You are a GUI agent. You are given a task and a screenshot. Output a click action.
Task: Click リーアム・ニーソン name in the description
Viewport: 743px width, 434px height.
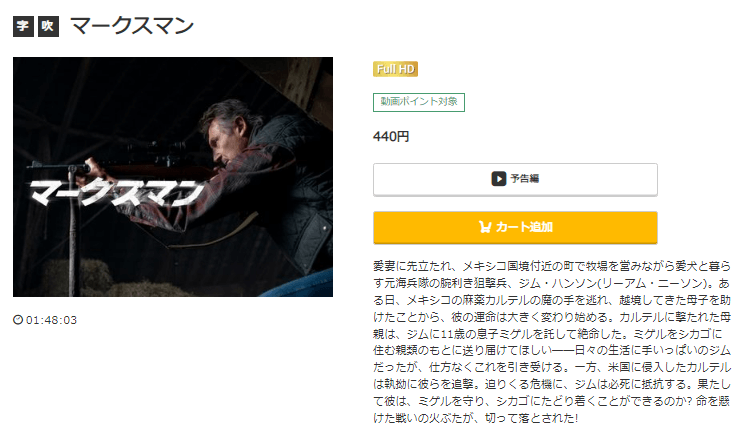pos(652,283)
